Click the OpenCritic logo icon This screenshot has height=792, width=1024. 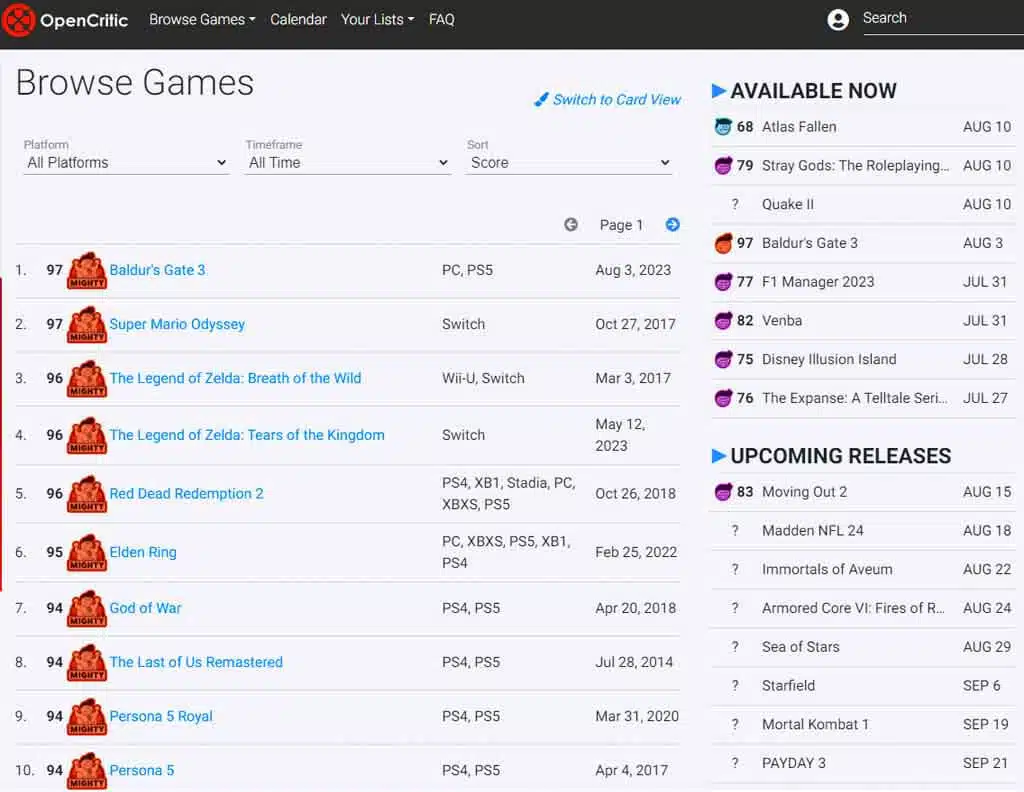click(x=19, y=20)
